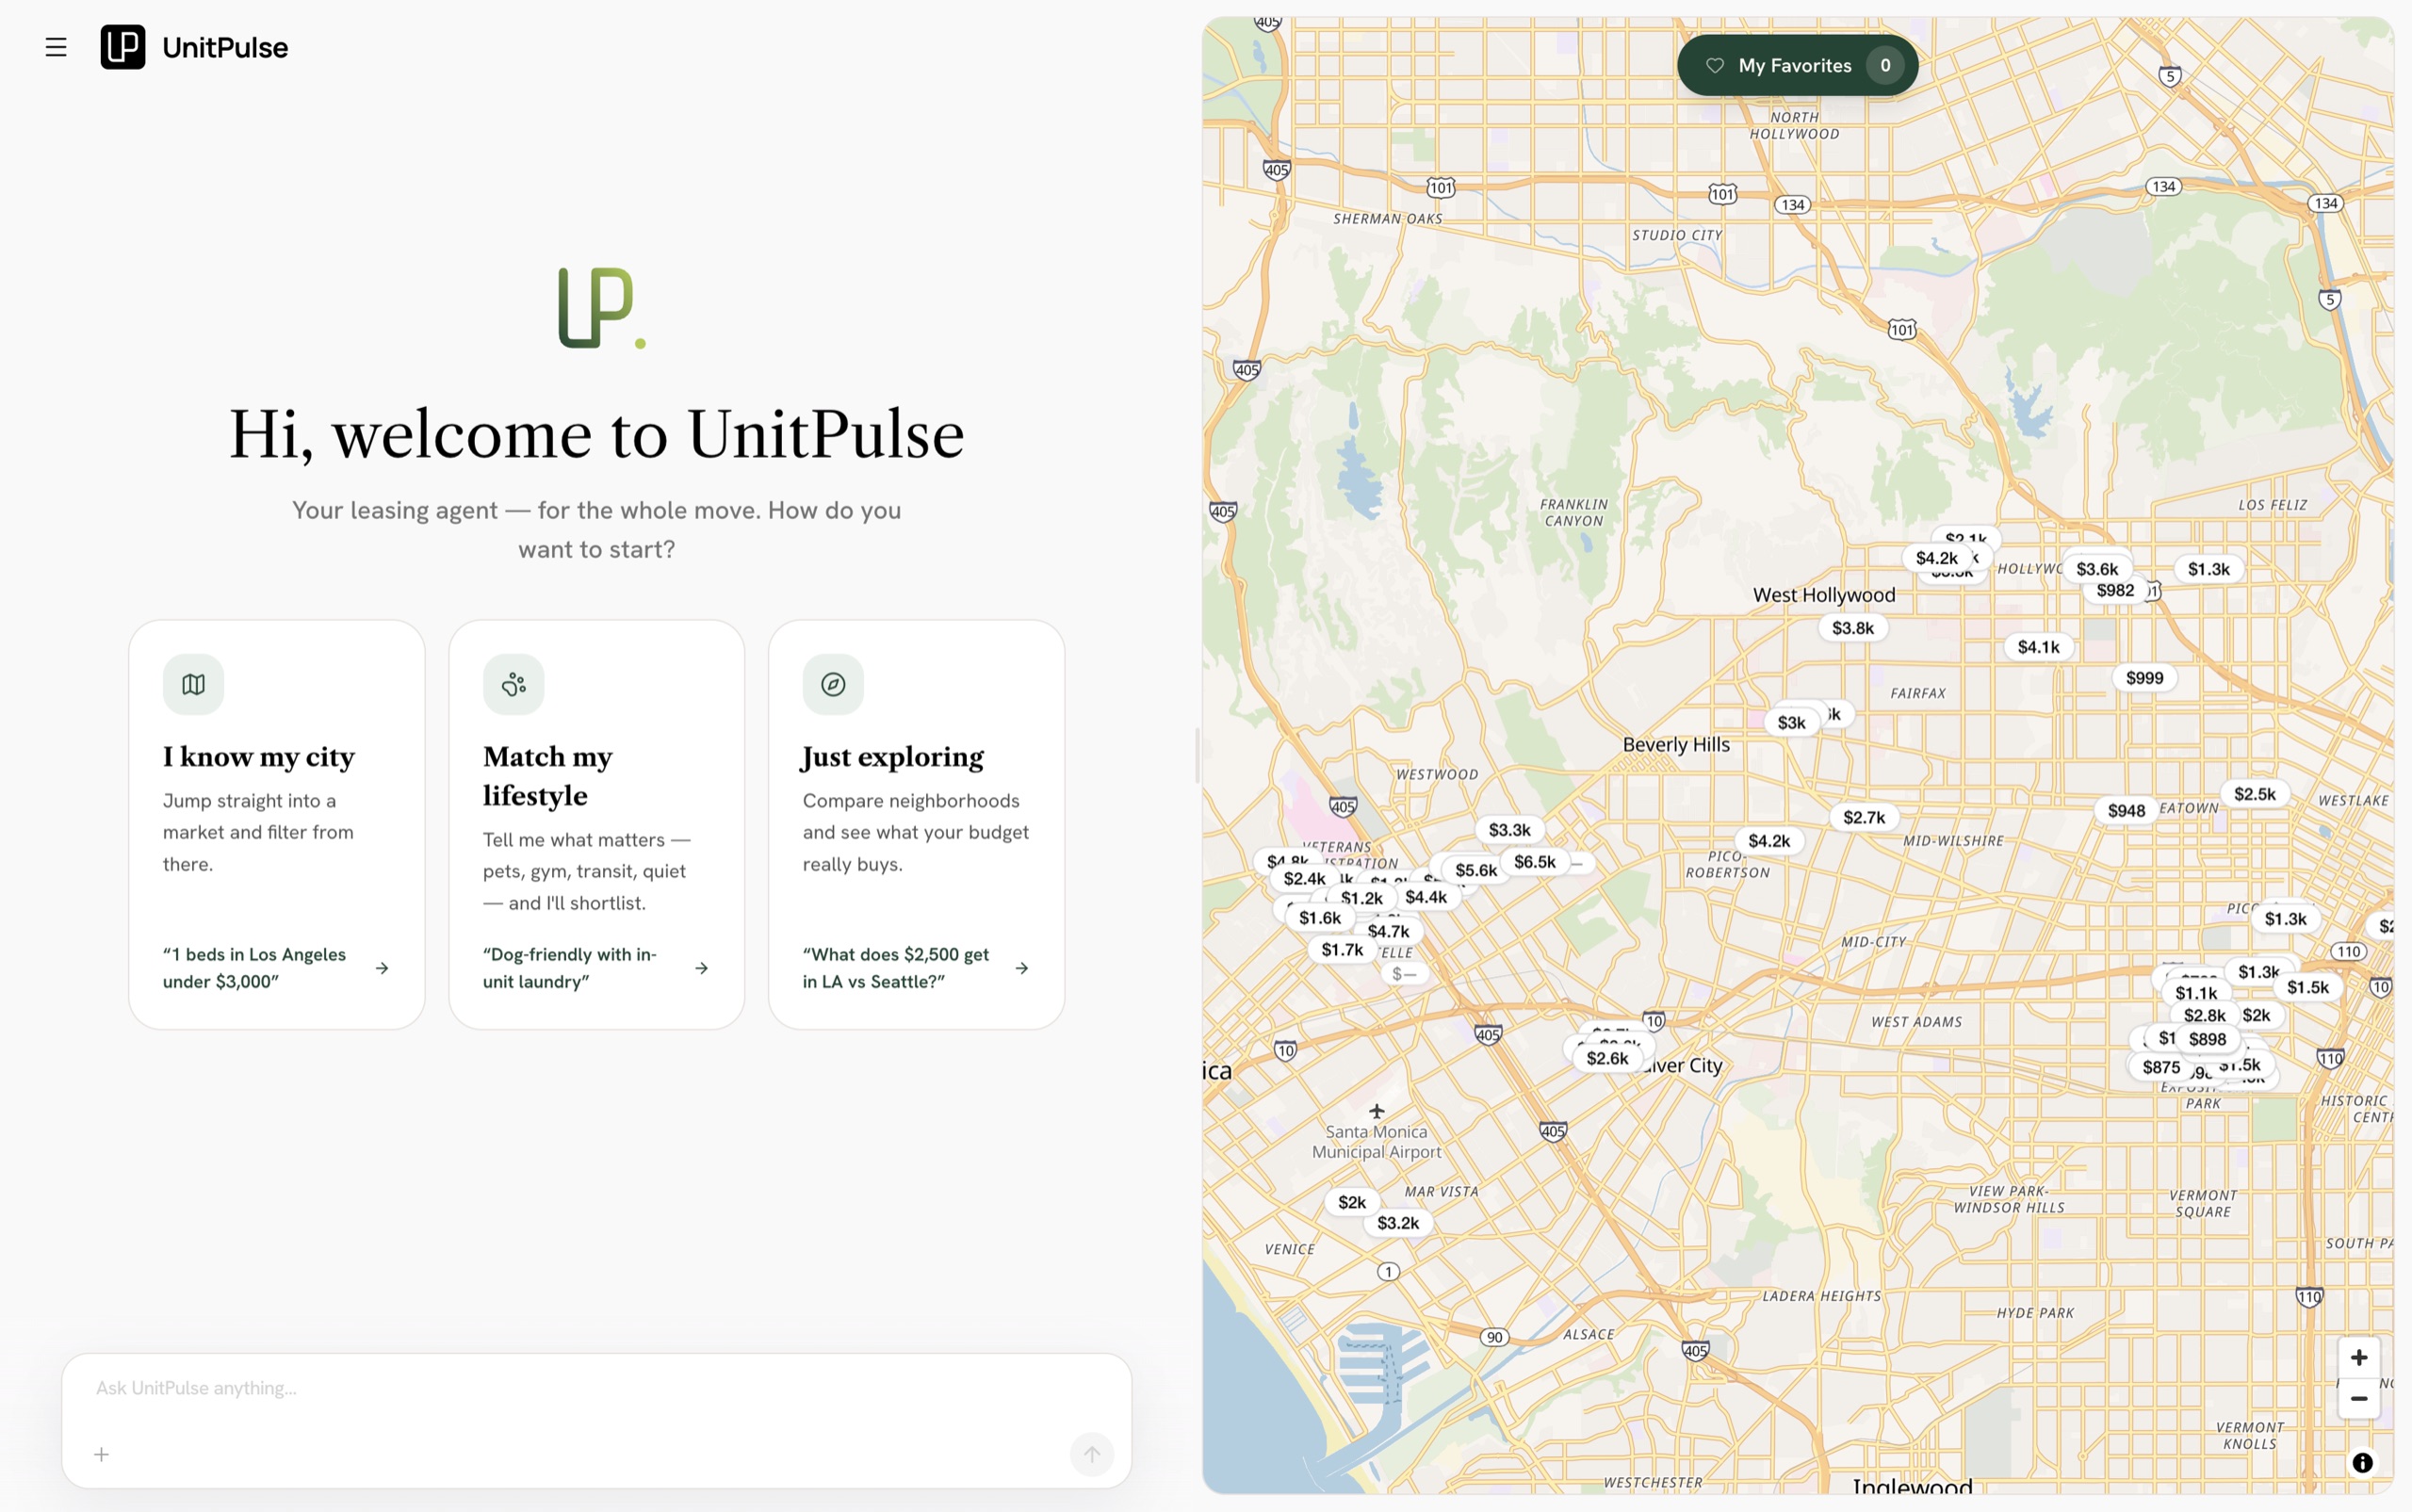Click arrow next to 1 beds in Los Angeles prompt
The height and width of the screenshot is (1512, 2412).
pyautogui.click(x=382, y=968)
